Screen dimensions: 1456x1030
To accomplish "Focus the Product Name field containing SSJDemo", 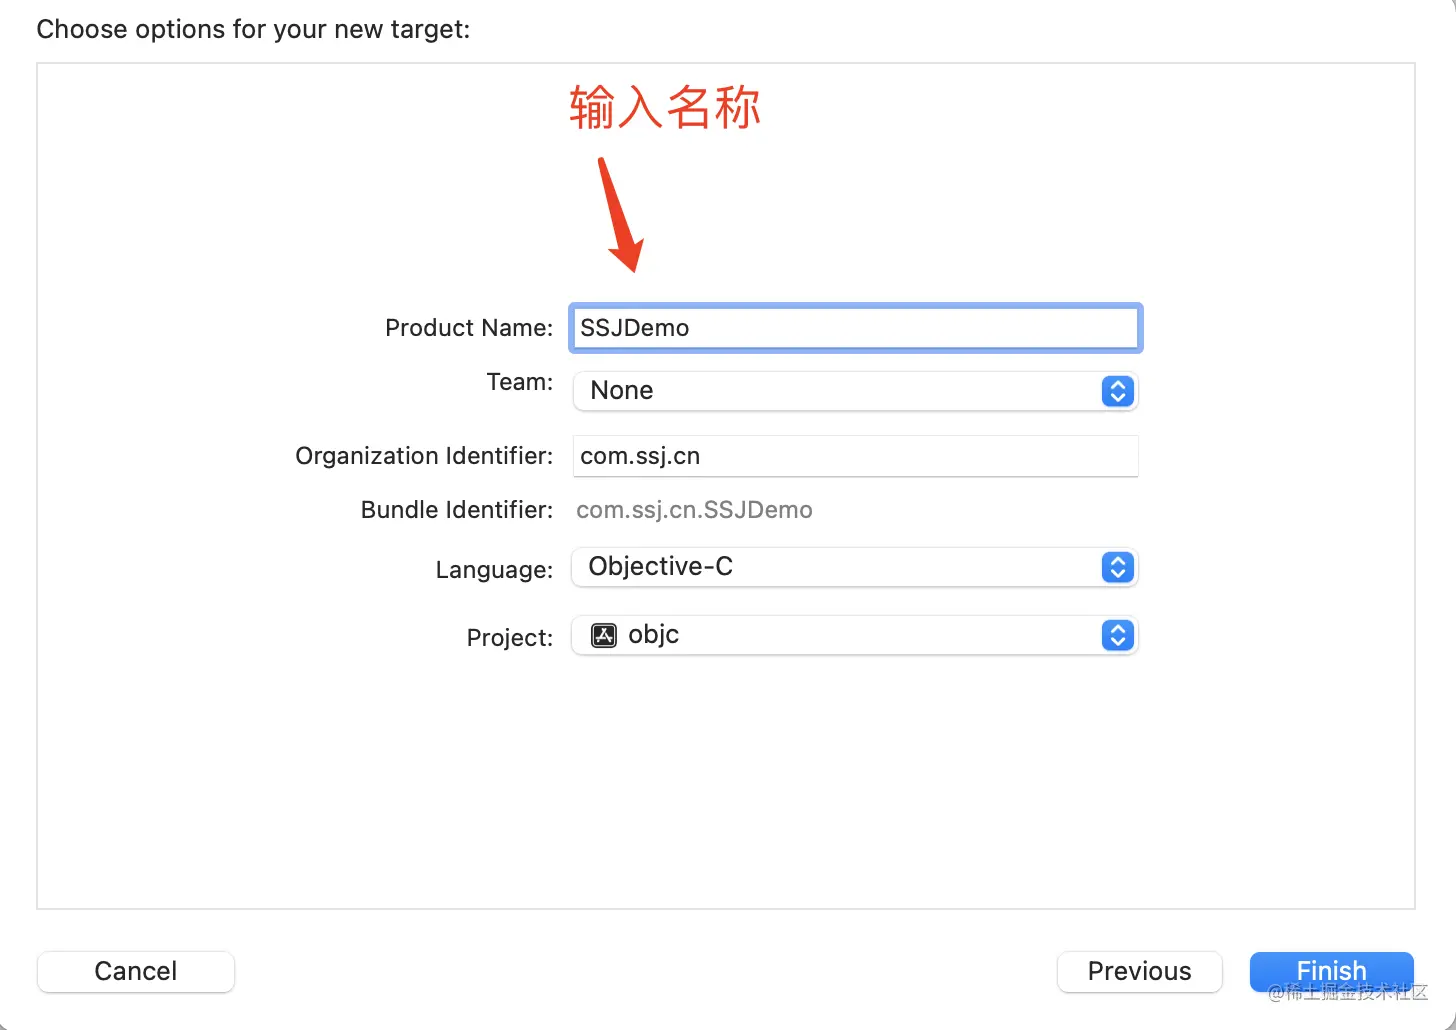I will click(x=855, y=328).
